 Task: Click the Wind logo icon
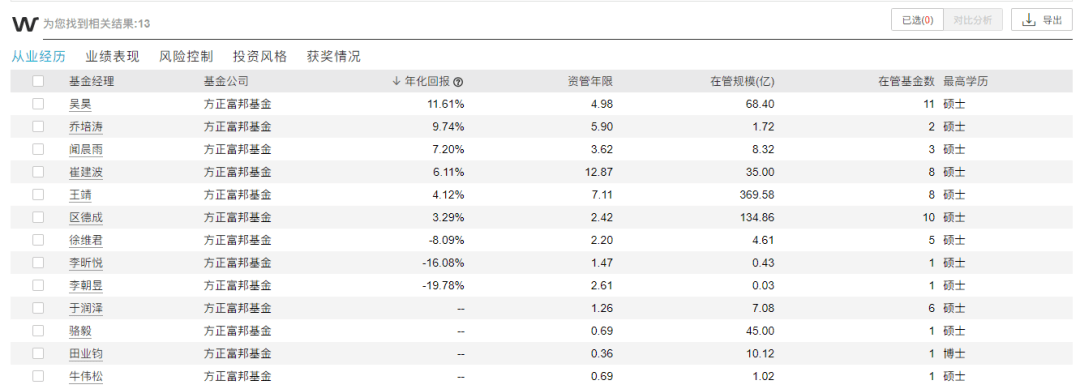click(x=25, y=24)
